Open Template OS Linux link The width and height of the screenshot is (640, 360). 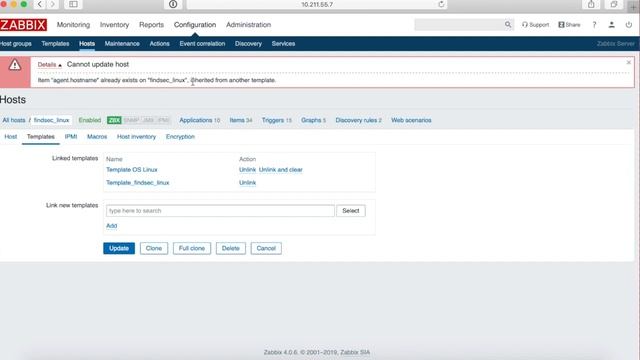[132, 170]
